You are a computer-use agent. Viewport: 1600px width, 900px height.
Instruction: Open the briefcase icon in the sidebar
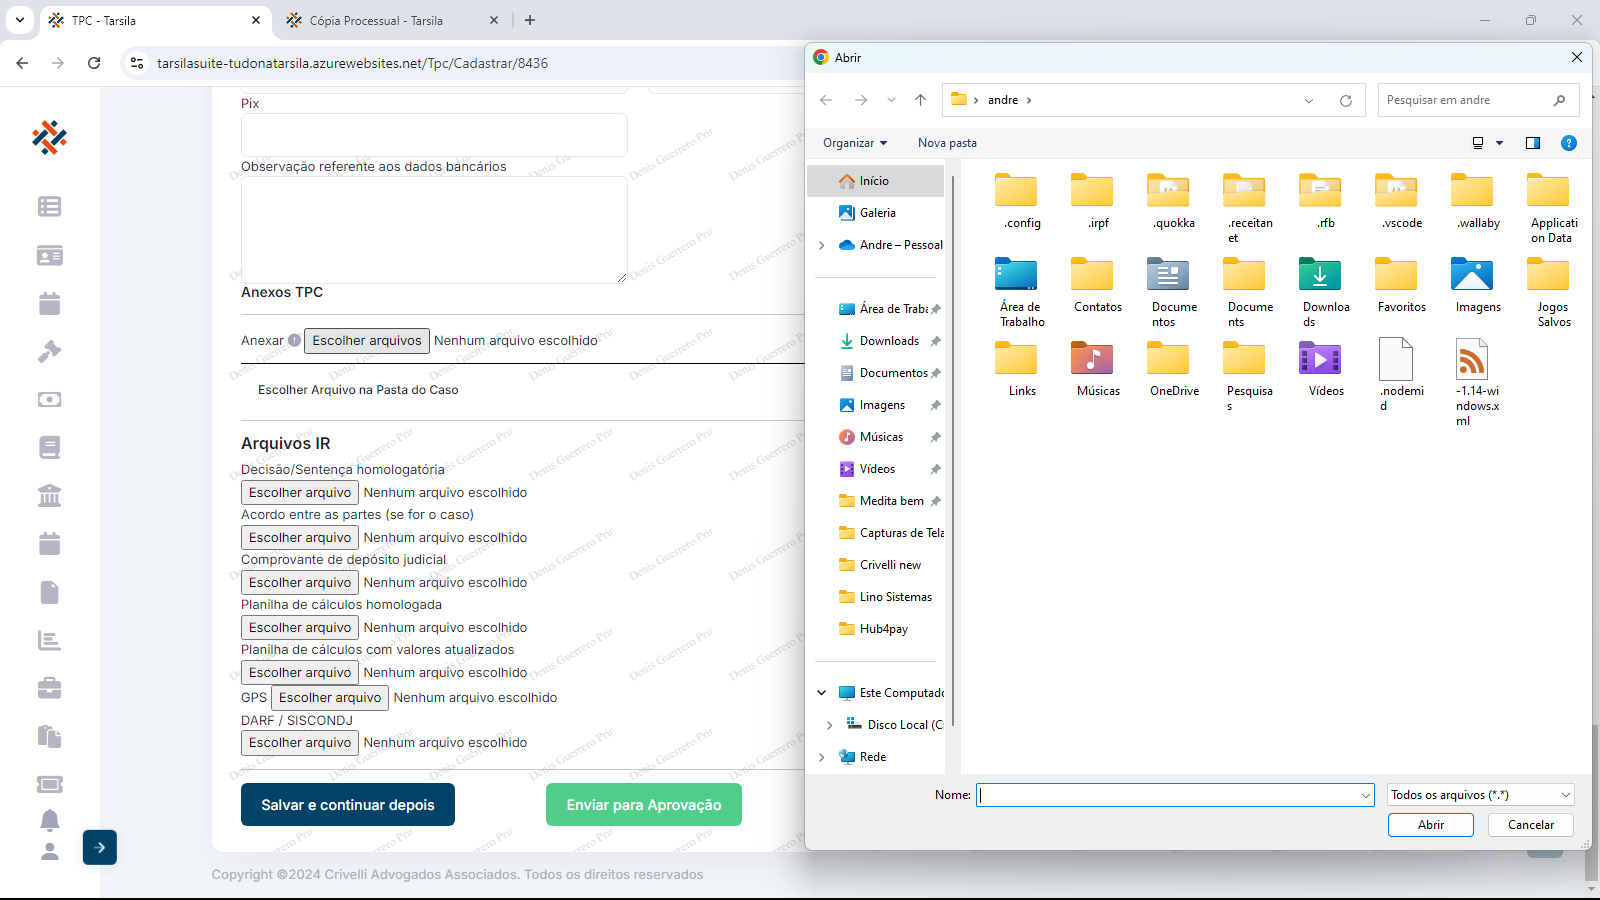coord(49,688)
